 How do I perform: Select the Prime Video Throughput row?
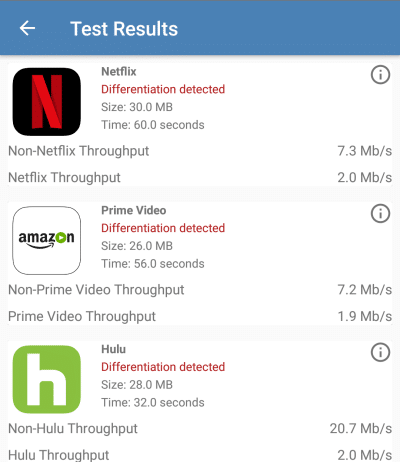(x=200, y=316)
